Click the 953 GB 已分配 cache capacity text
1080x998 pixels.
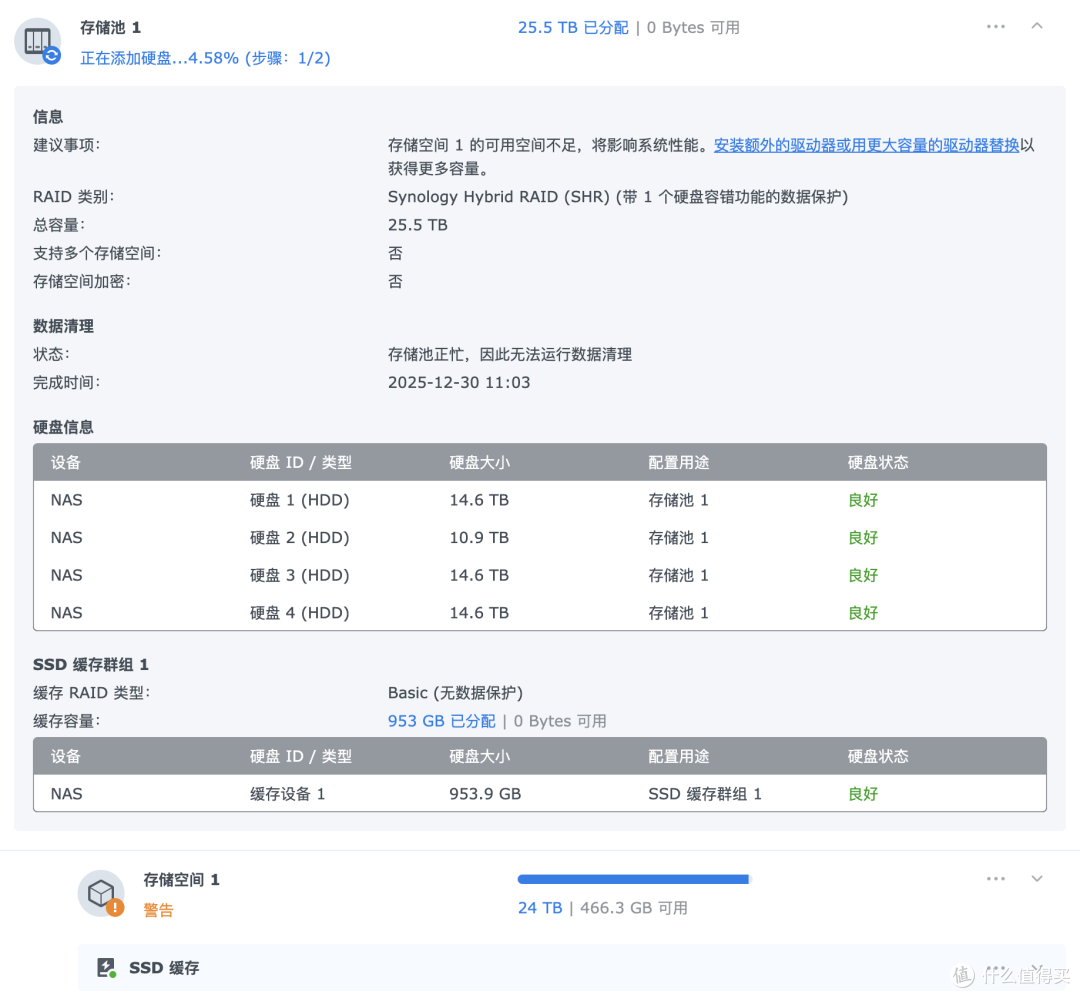pyautogui.click(x=442, y=721)
